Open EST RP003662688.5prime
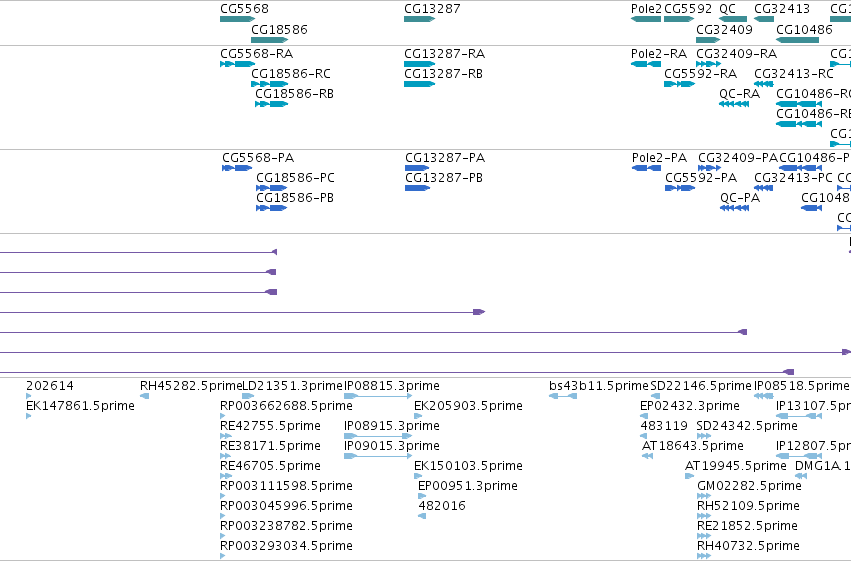 [286, 406]
